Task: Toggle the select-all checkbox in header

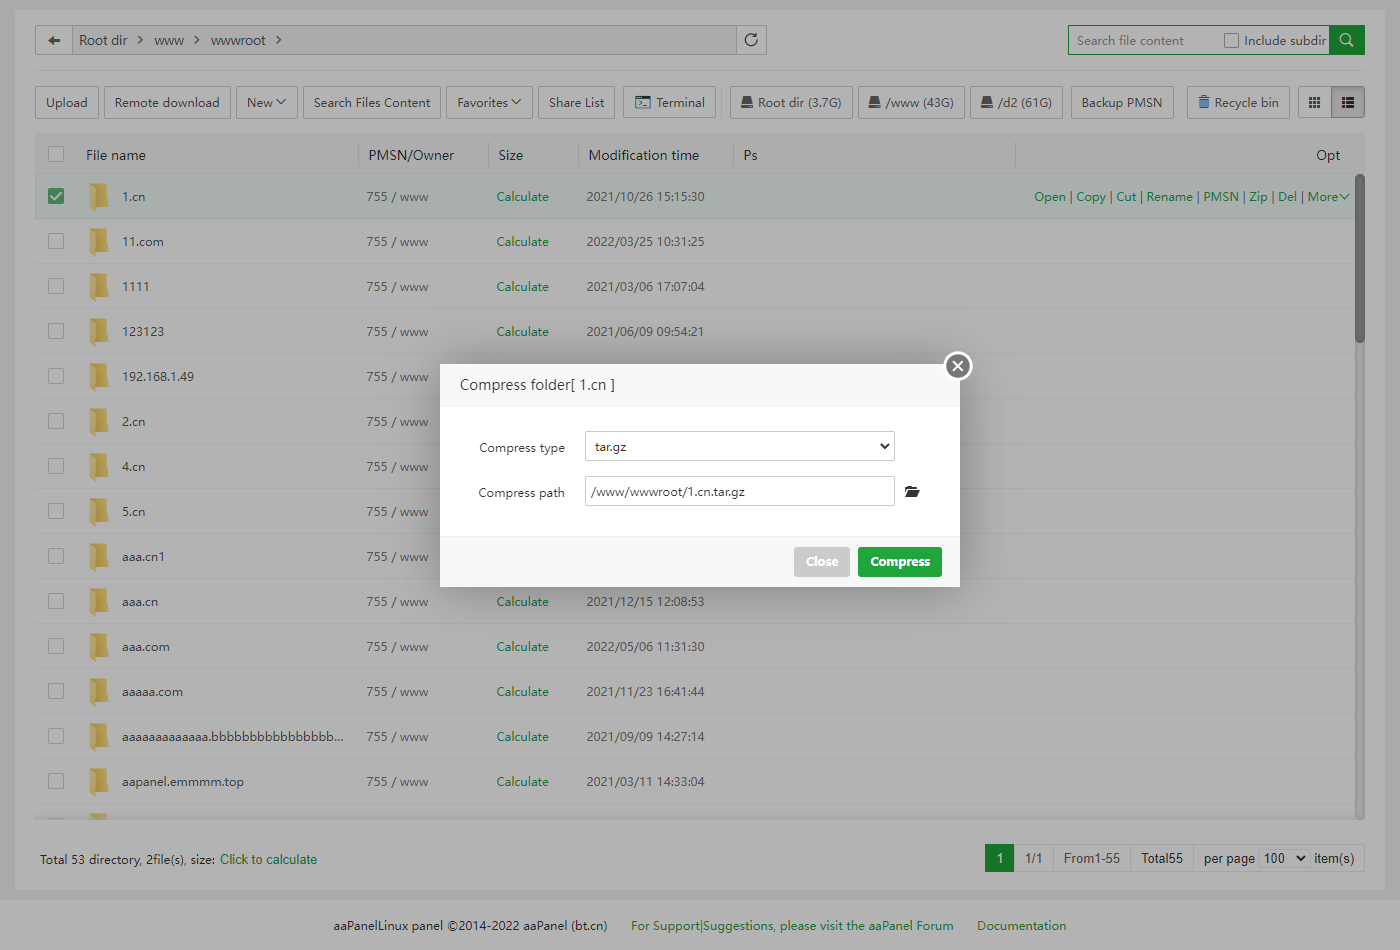Action: (x=56, y=154)
